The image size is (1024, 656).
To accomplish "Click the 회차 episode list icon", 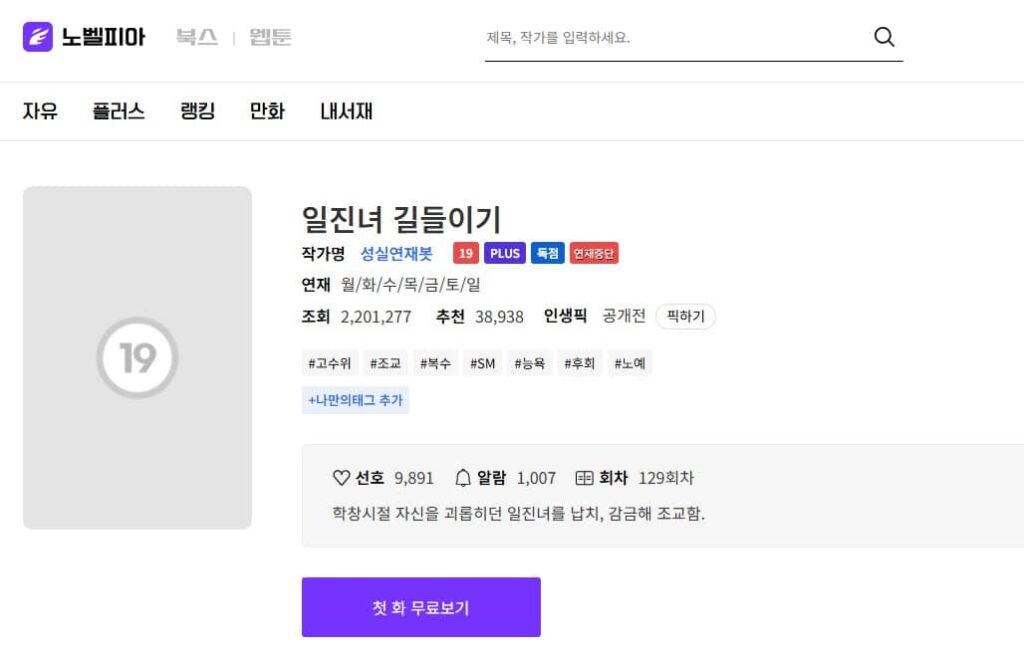I will [584, 478].
